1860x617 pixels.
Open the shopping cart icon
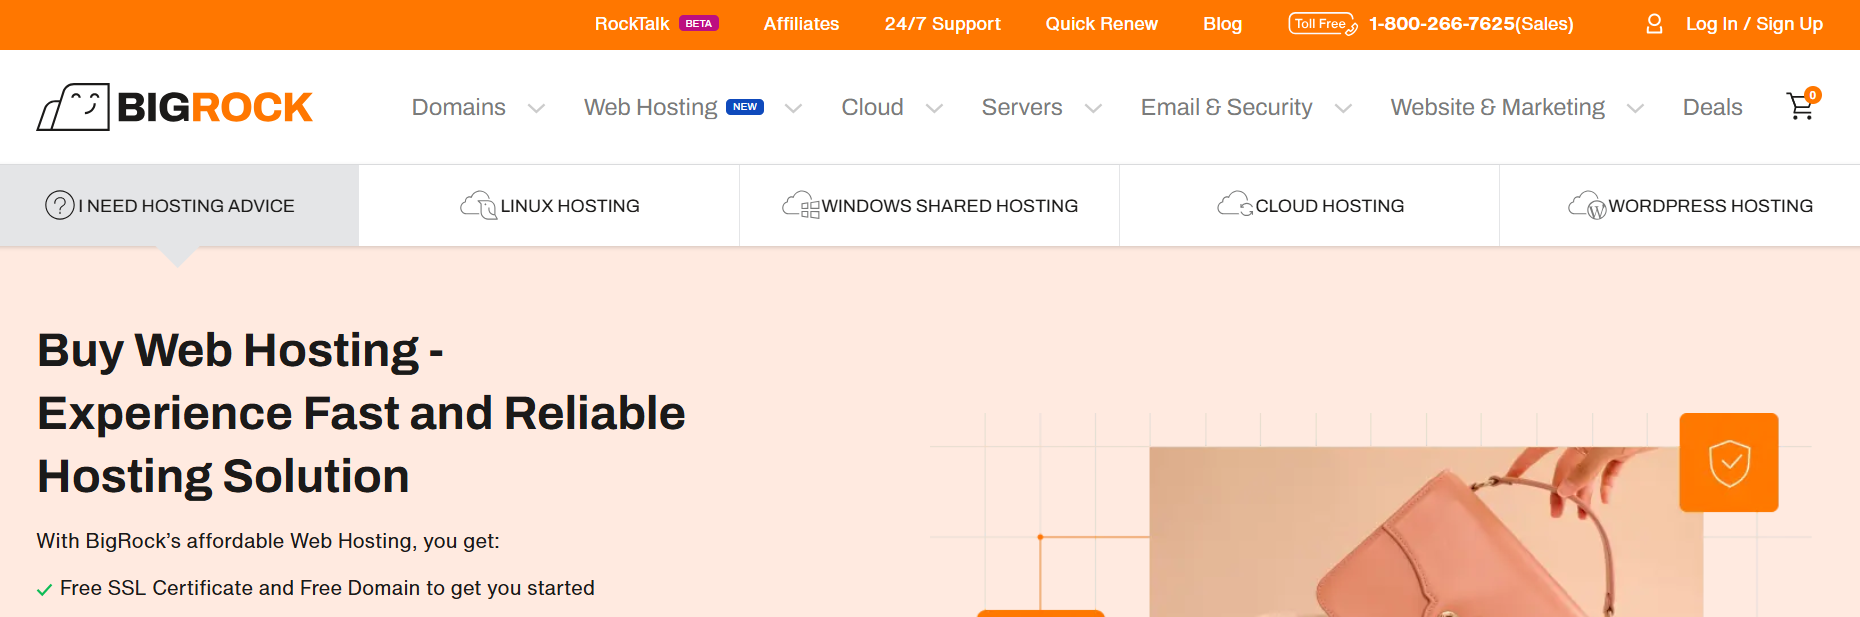[1800, 107]
